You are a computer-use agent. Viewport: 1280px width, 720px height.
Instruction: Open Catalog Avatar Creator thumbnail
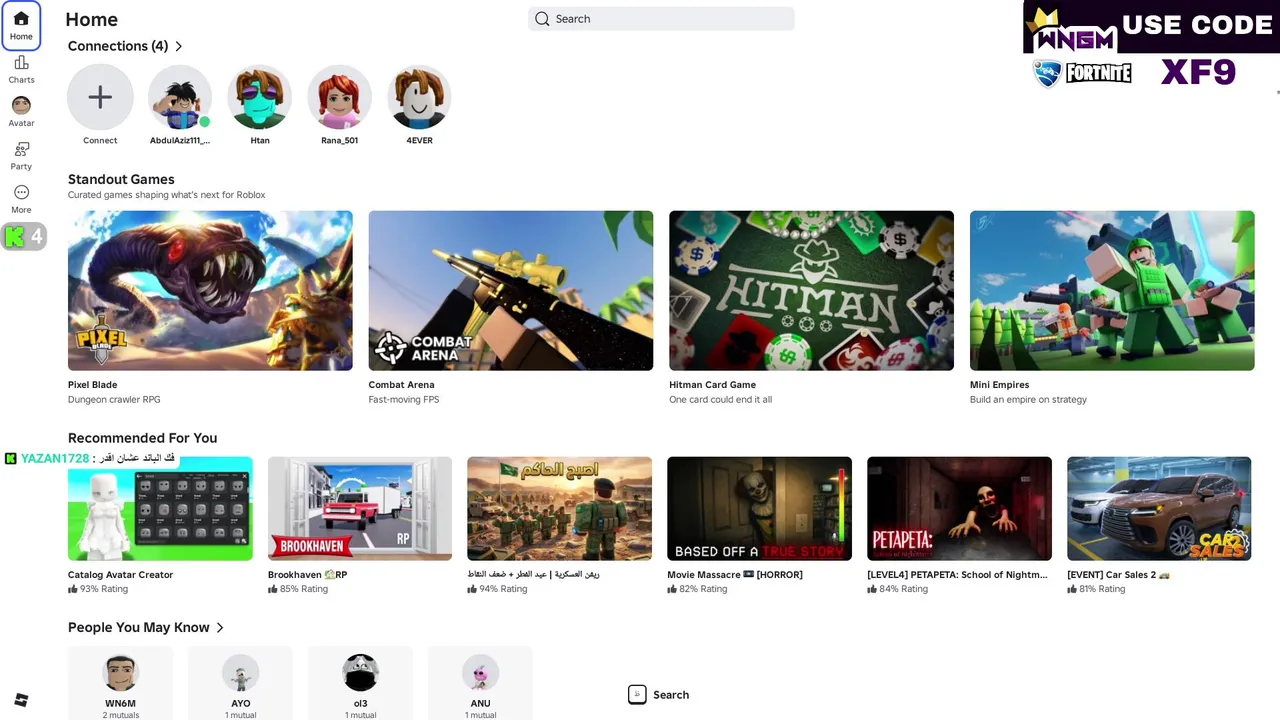click(160, 509)
